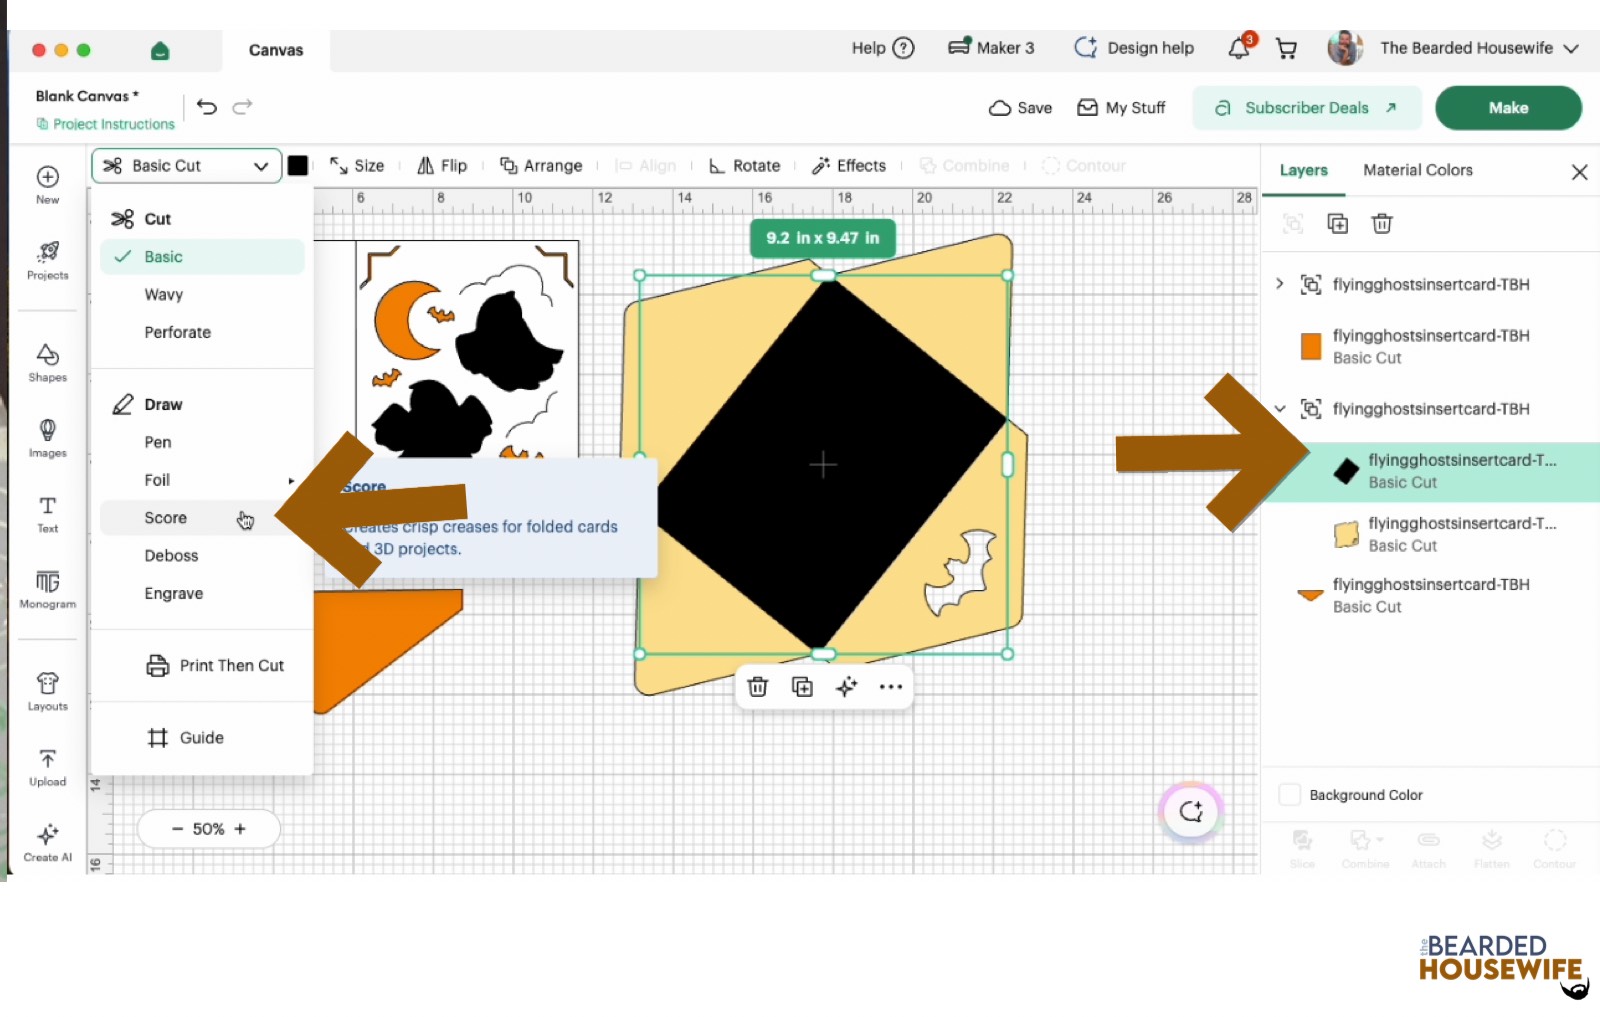Viewport: 1600px width, 1017px height.
Task: Click the black operation color swatch
Action: tap(298, 166)
